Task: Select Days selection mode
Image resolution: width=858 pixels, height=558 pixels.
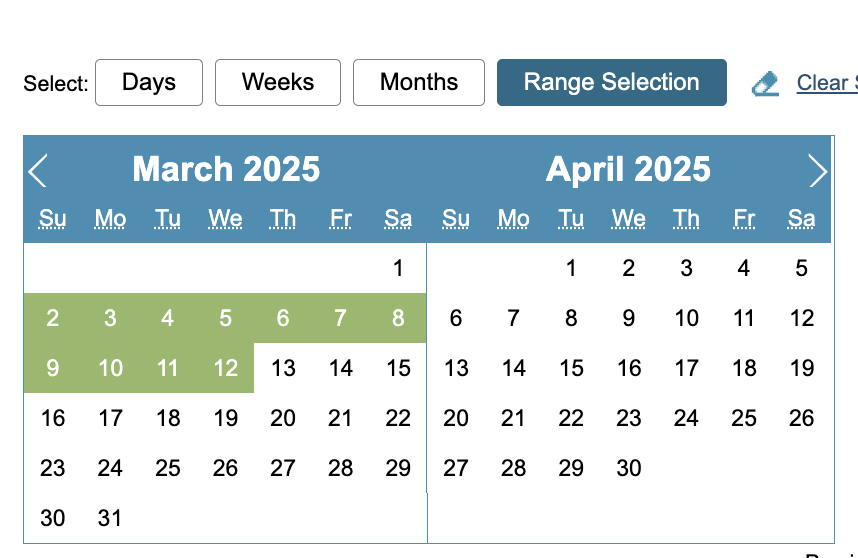Action: [149, 82]
